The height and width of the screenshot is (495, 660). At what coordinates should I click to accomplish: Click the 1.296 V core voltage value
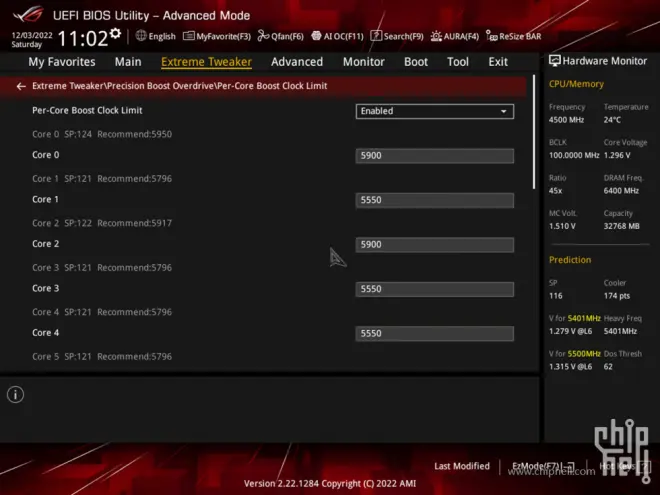pos(617,155)
